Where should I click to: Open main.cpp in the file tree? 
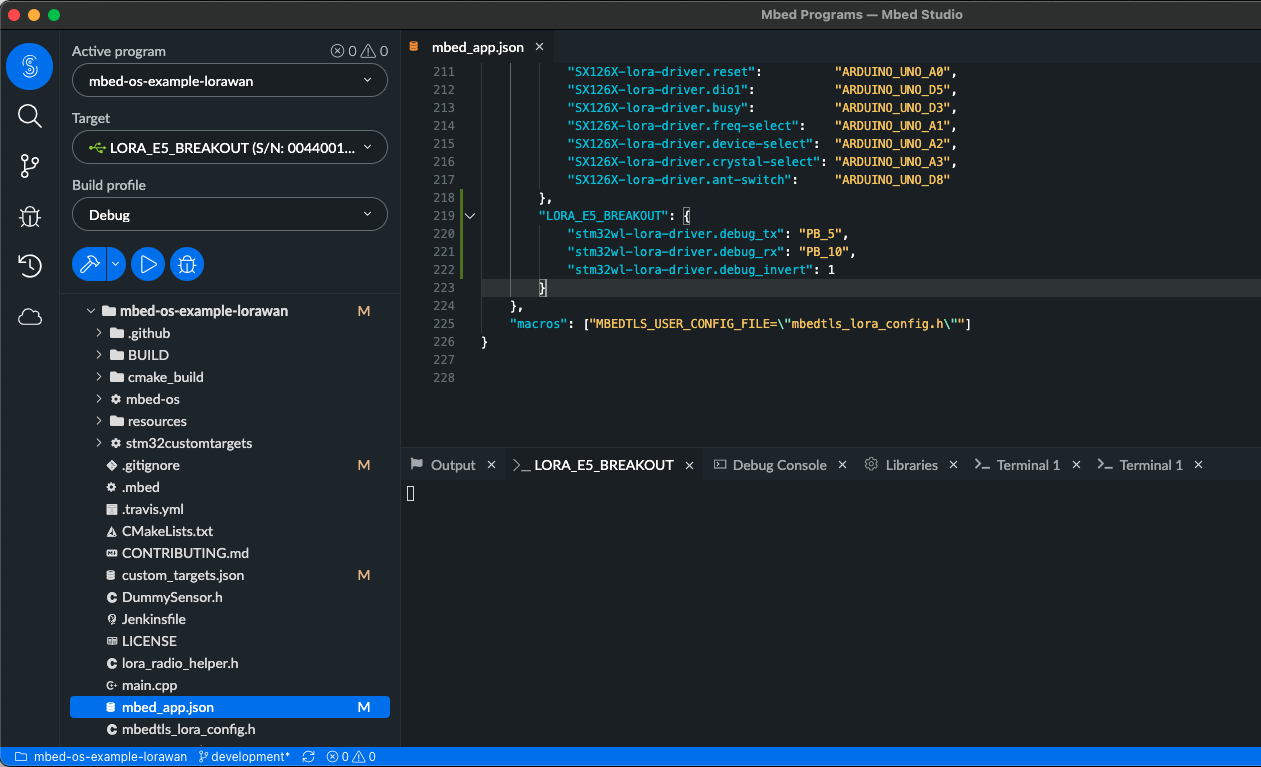[150, 685]
